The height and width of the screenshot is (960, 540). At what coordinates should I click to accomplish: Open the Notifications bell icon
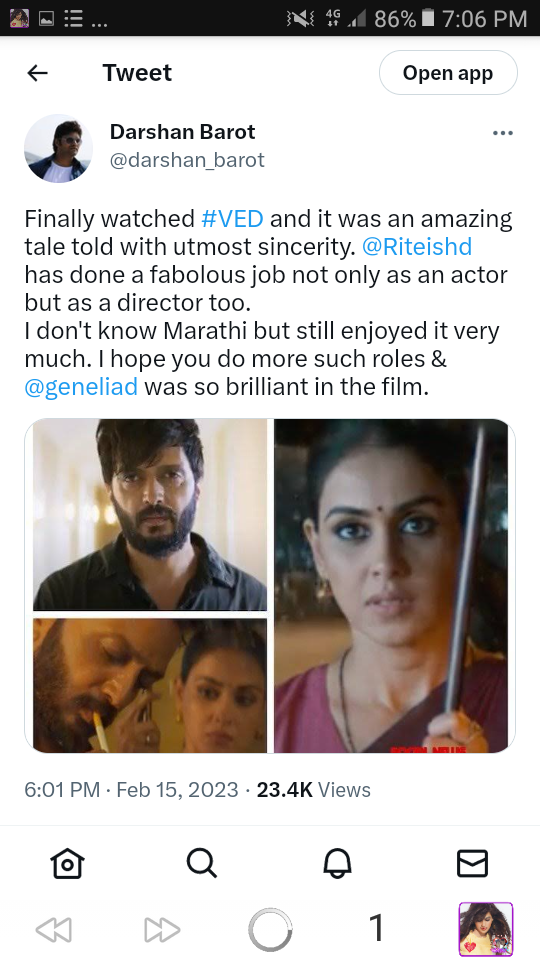pos(337,864)
